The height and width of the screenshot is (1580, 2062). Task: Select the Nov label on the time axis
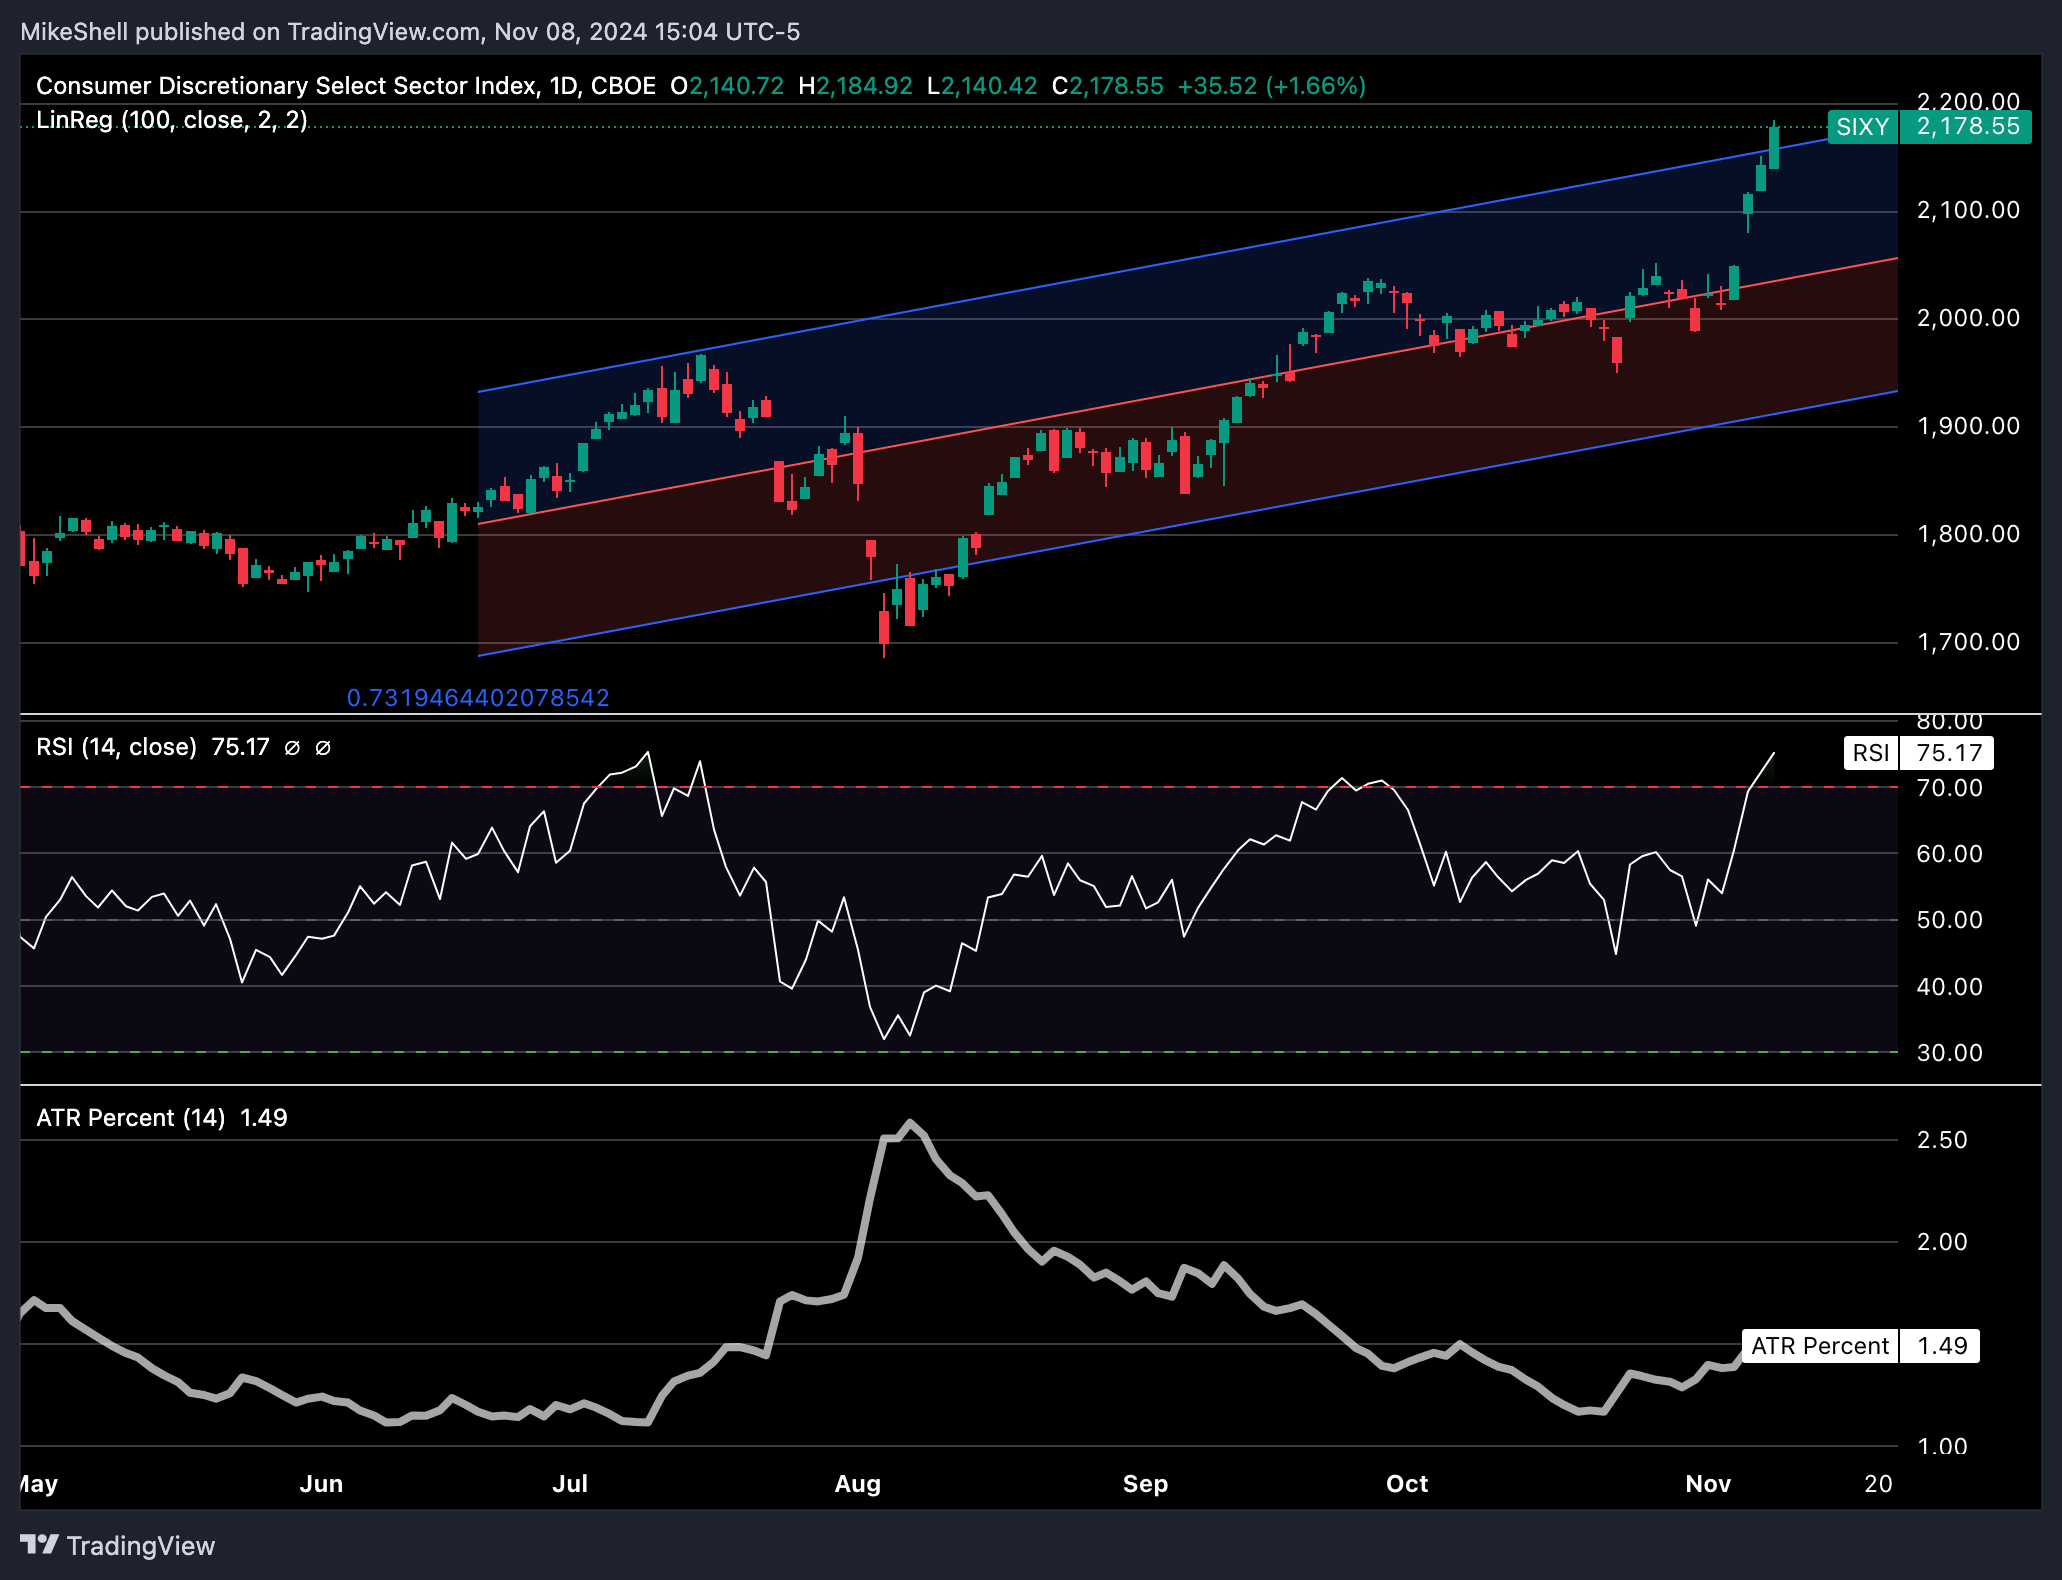(x=1710, y=1484)
